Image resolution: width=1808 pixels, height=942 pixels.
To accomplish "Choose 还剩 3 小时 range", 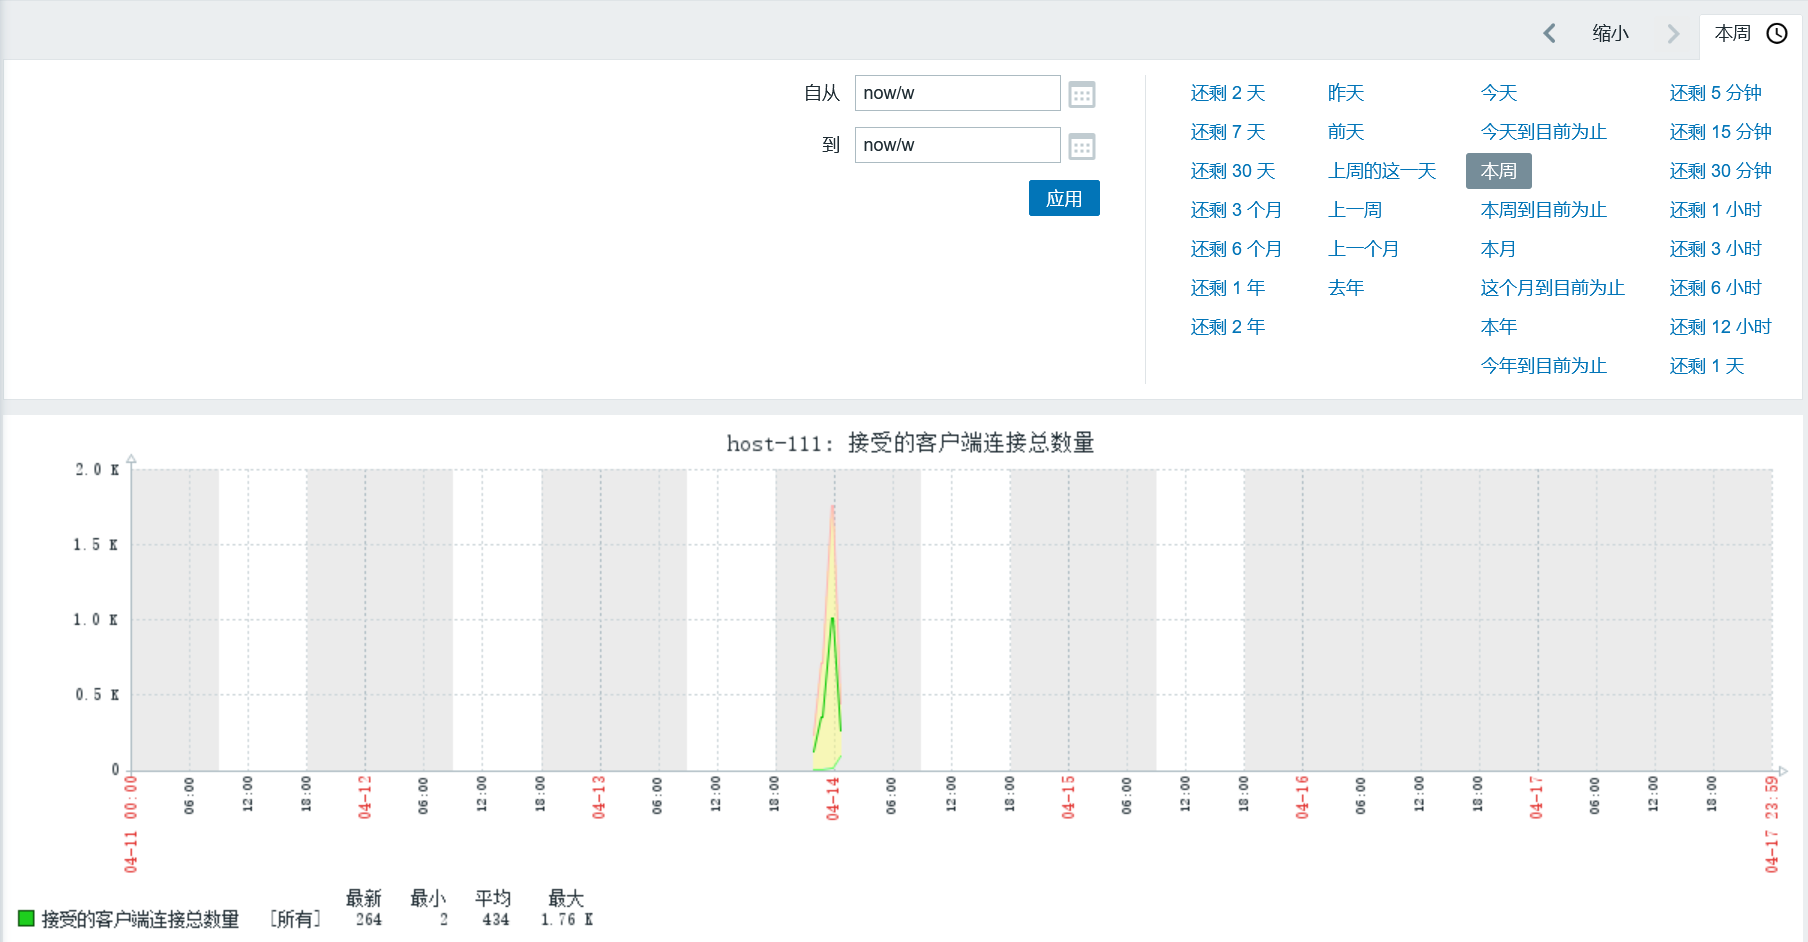I will coord(1716,249).
